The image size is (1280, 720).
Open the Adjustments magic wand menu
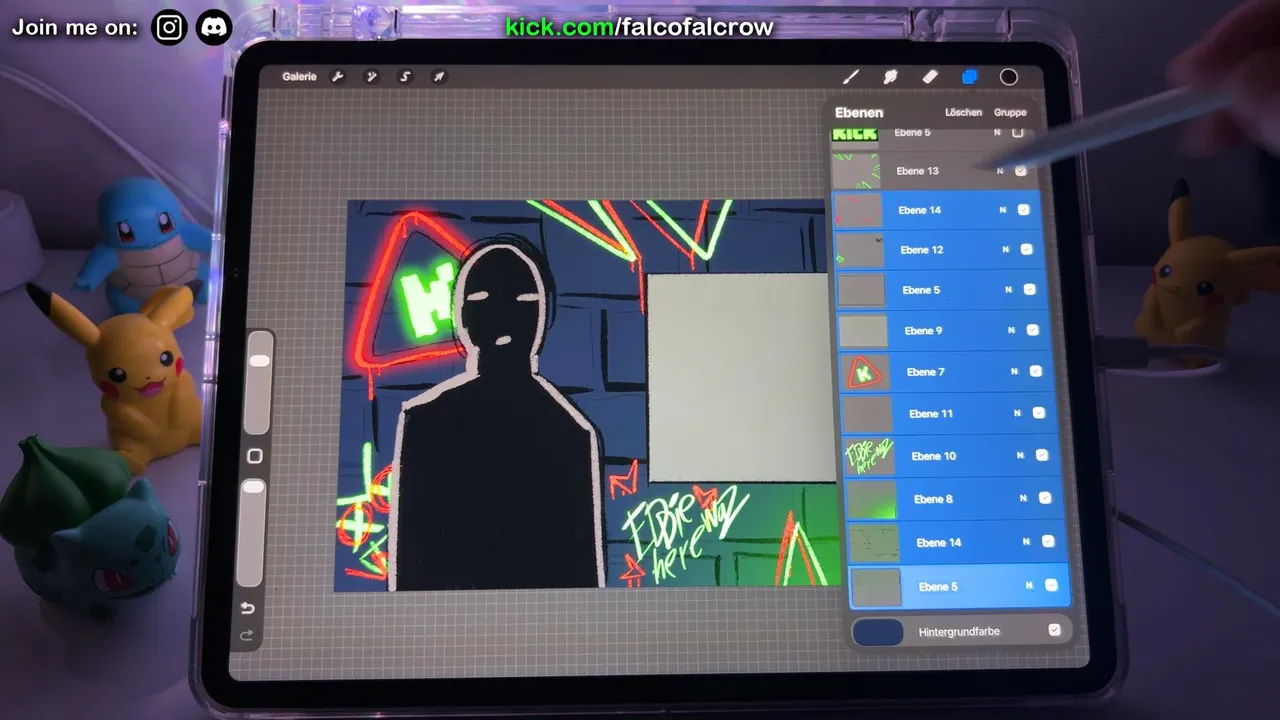click(371, 77)
